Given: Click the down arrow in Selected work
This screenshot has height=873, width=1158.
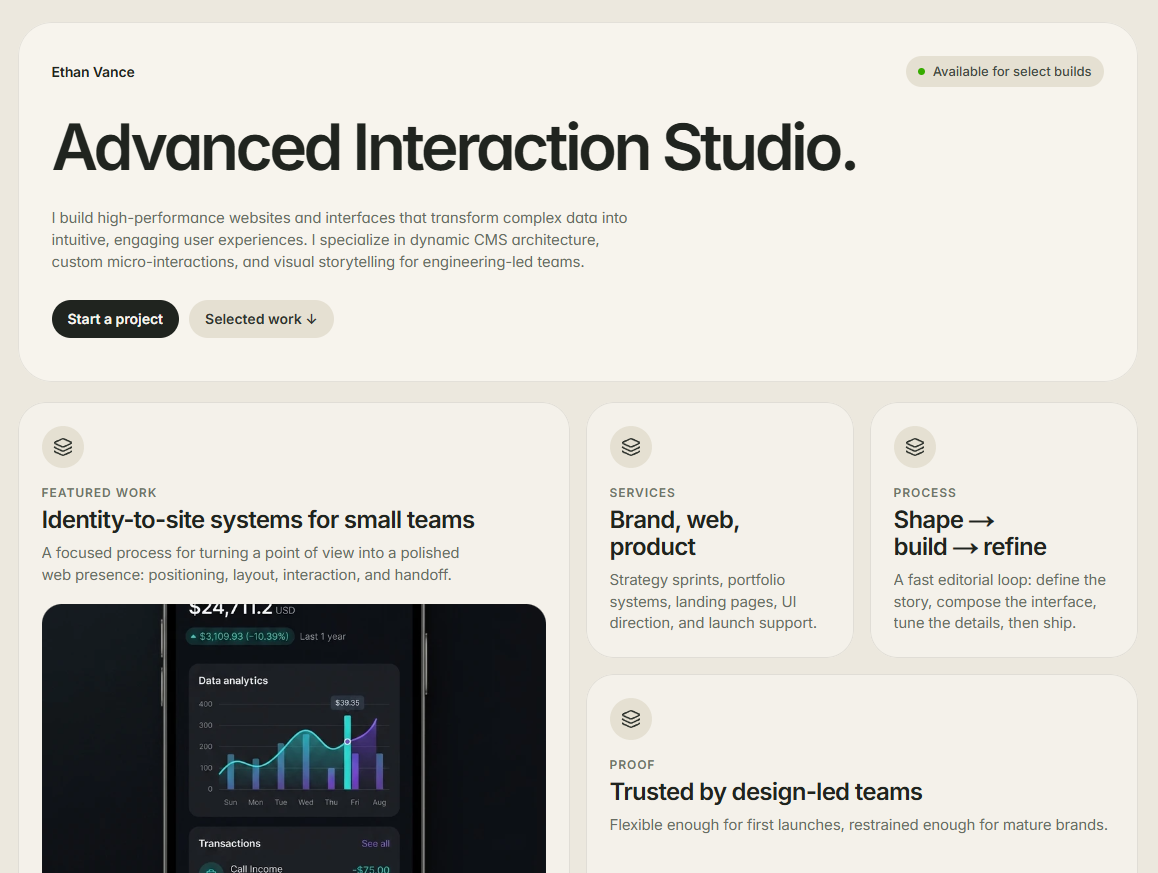Looking at the screenshot, I should point(312,319).
